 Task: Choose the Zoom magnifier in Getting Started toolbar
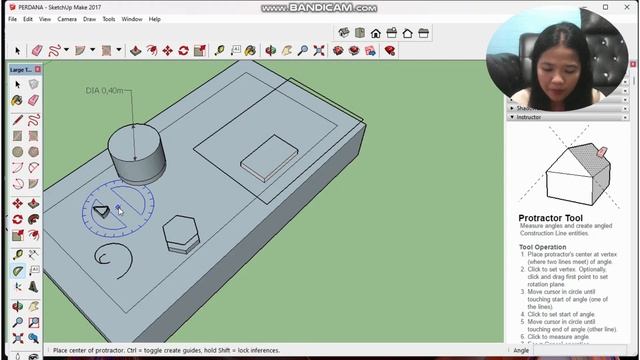pyautogui.click(x=303, y=51)
